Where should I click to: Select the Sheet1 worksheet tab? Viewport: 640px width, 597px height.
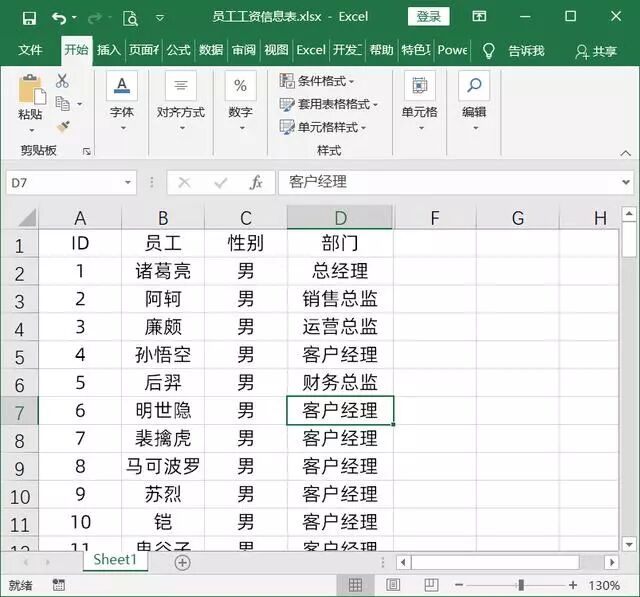pyautogui.click(x=115, y=560)
